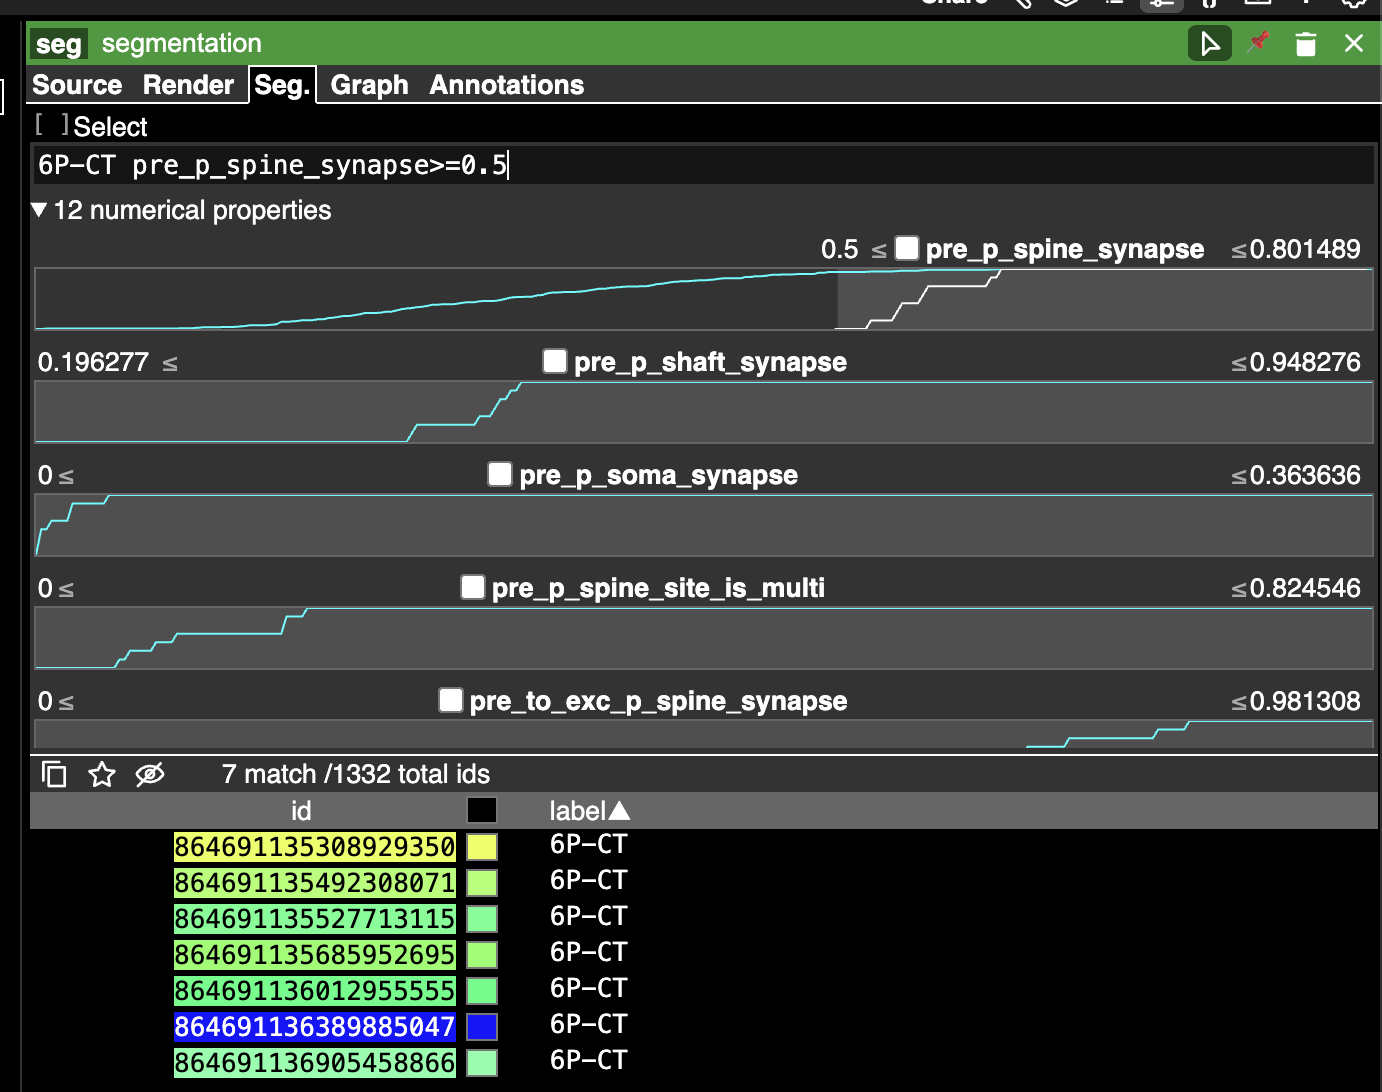Click color swatch for segment 864691136012955555
This screenshot has width=1382, height=1092.
[x=482, y=991]
